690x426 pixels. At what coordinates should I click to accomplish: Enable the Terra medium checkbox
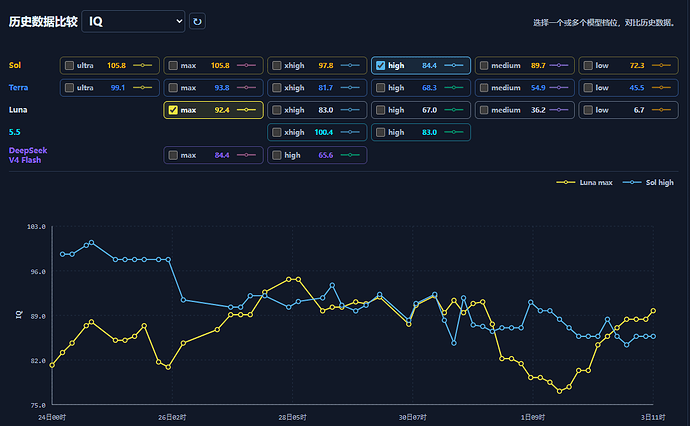coord(484,88)
